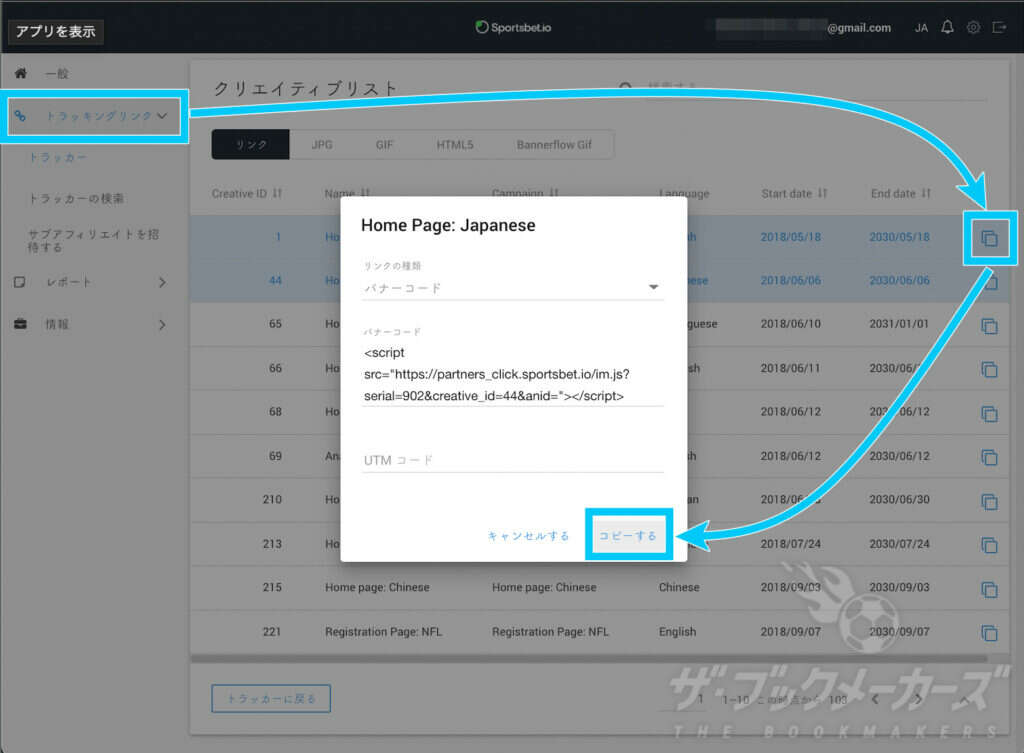Click the logout icon in header
This screenshot has width=1024, height=753.
click(x=999, y=27)
